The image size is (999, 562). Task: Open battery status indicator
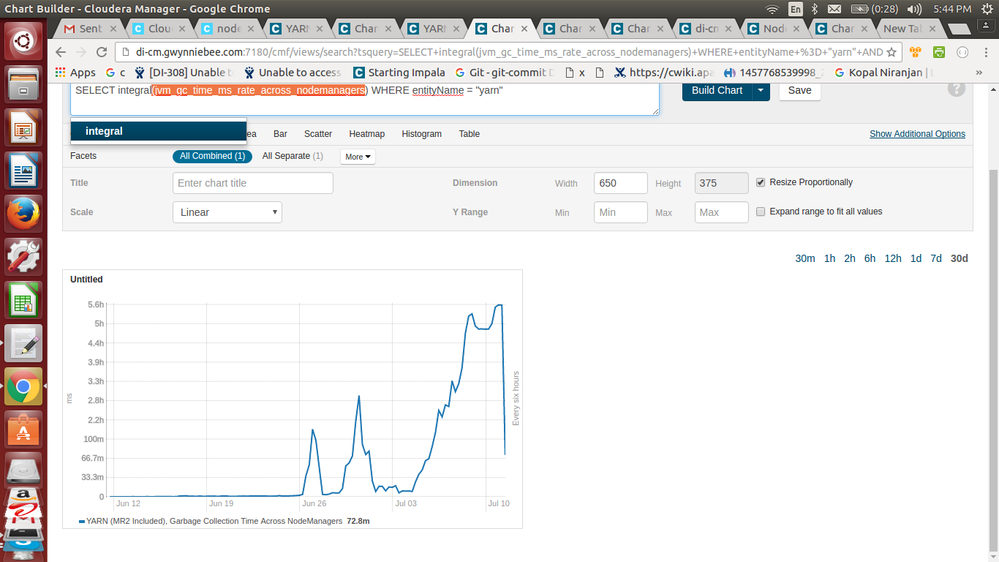point(874,9)
